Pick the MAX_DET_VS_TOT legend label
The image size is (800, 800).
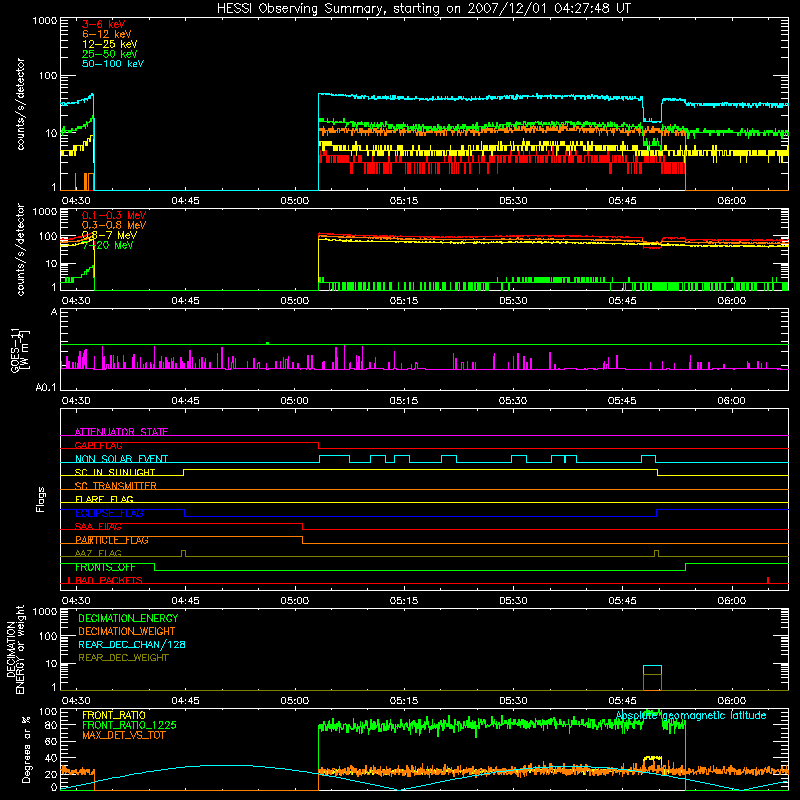pyautogui.click(x=123, y=735)
